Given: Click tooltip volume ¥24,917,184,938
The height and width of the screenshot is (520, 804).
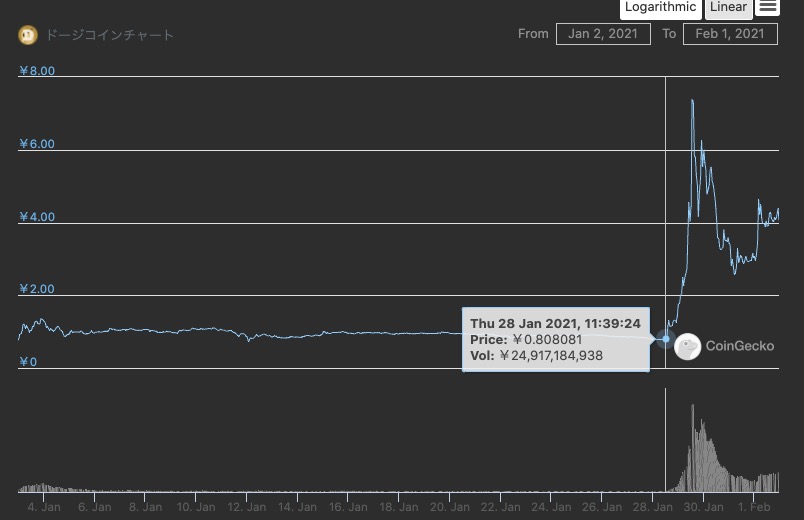Looking at the screenshot, I should tap(551, 355).
